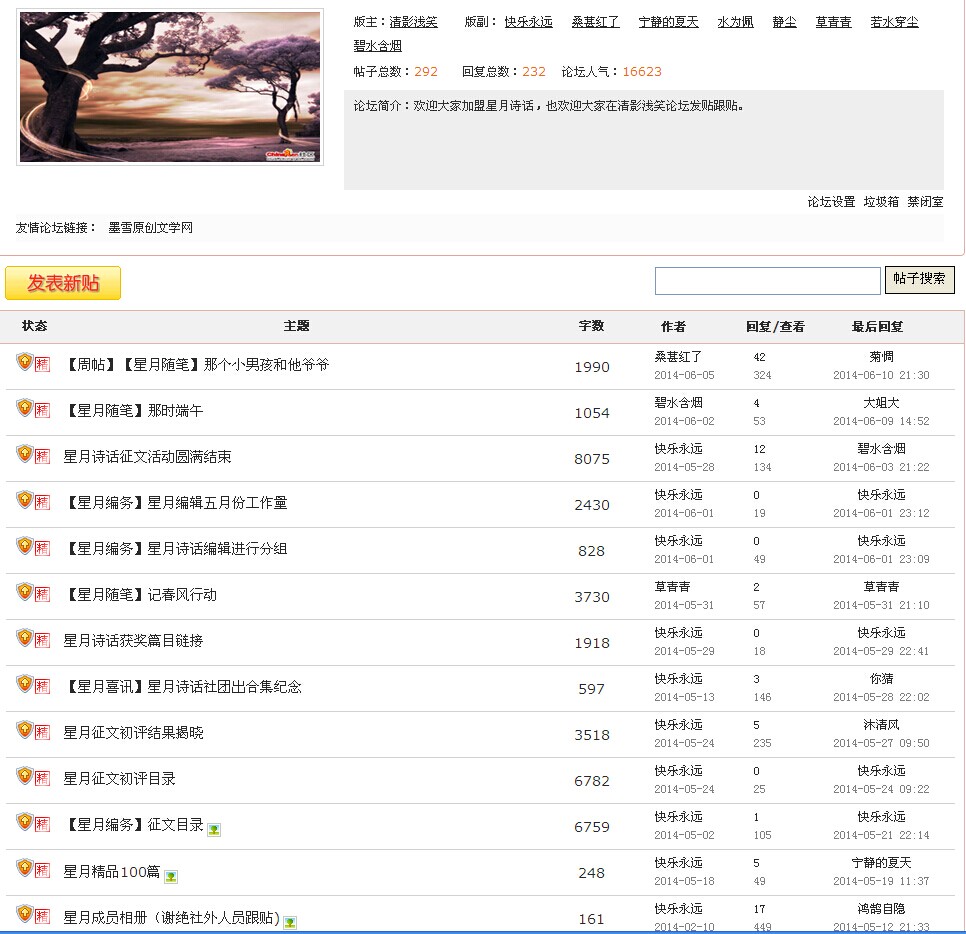Open post 【星月编务】星月编辑五月份工作量

click(176, 503)
